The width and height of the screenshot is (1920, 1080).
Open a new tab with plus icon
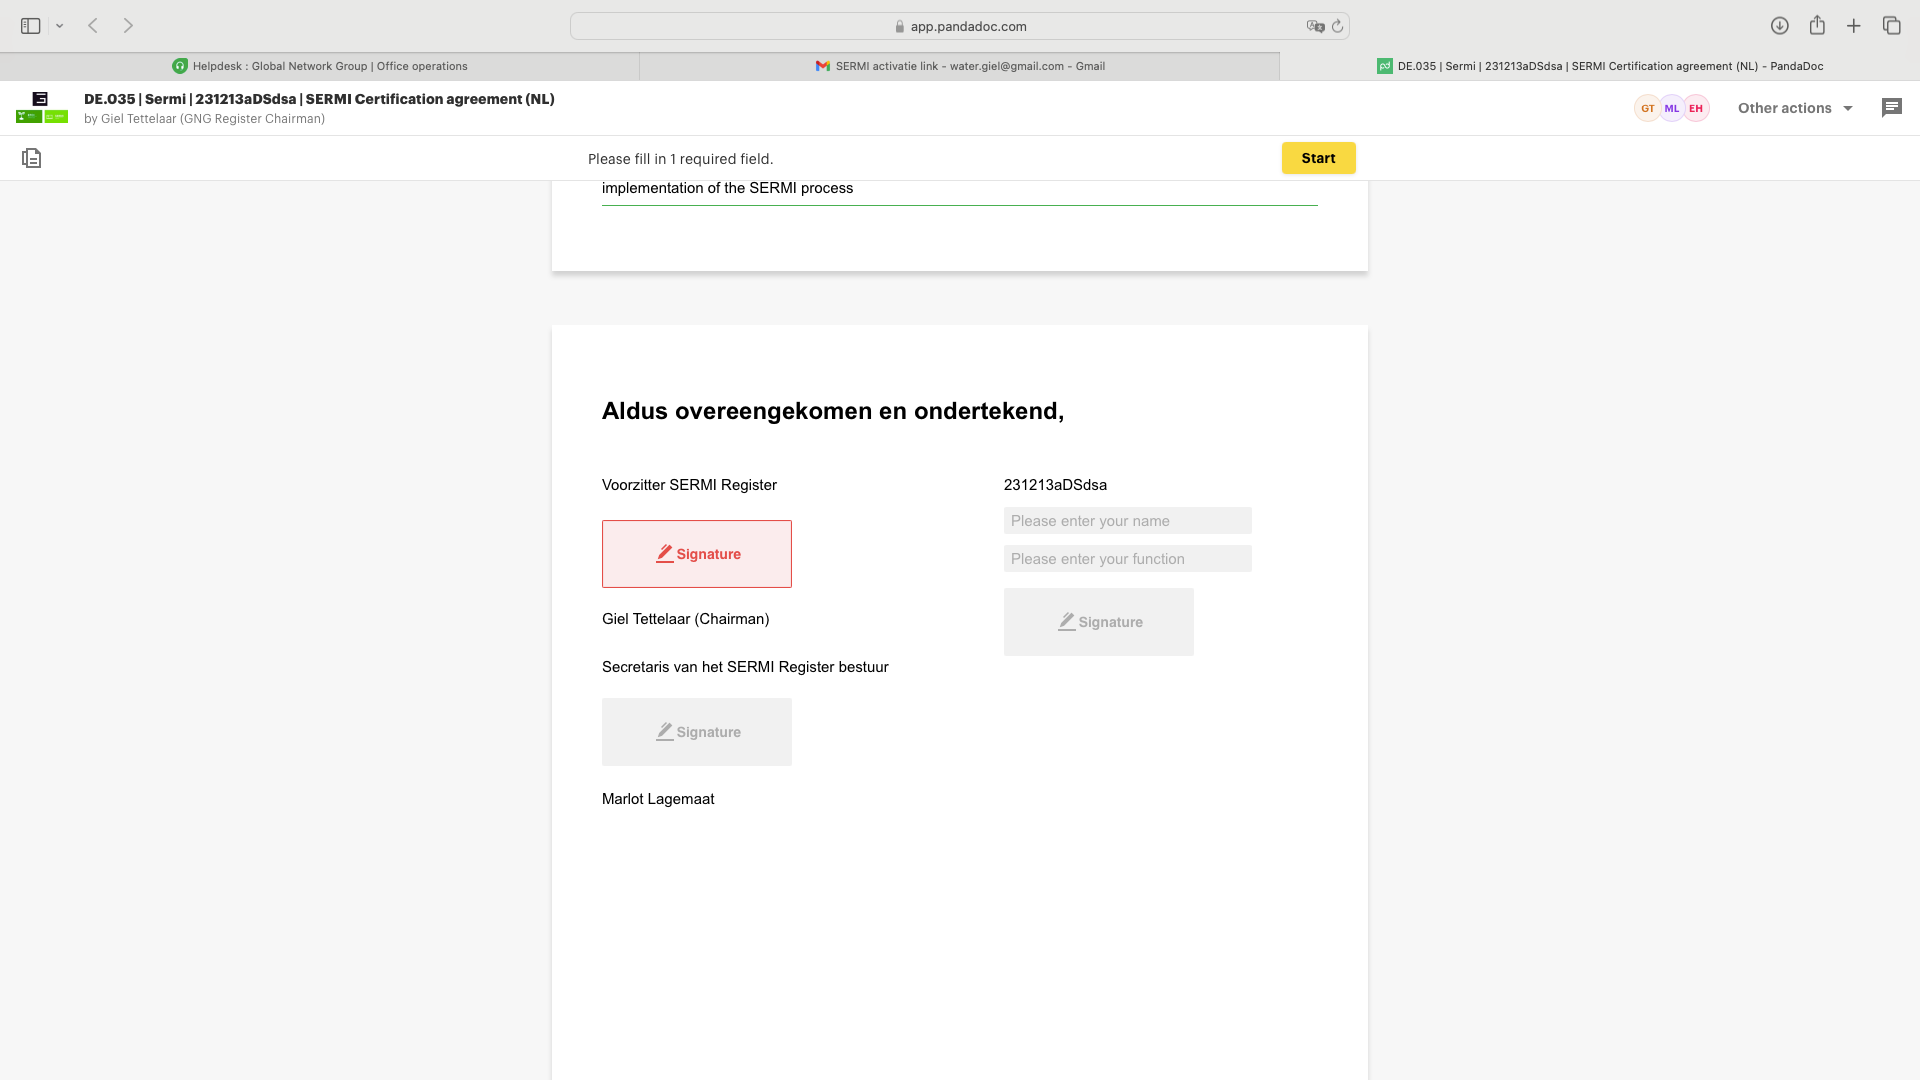(1854, 26)
